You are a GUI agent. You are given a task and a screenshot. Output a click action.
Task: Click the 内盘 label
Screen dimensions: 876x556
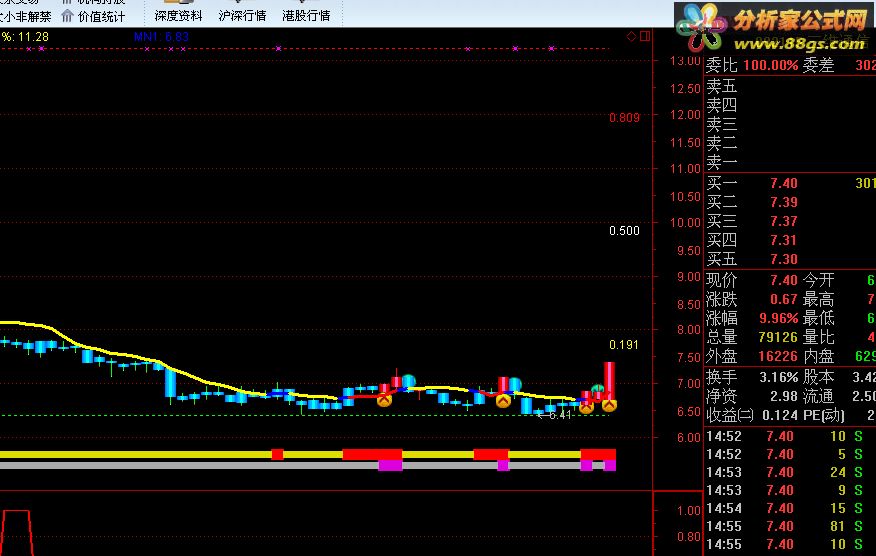point(818,356)
